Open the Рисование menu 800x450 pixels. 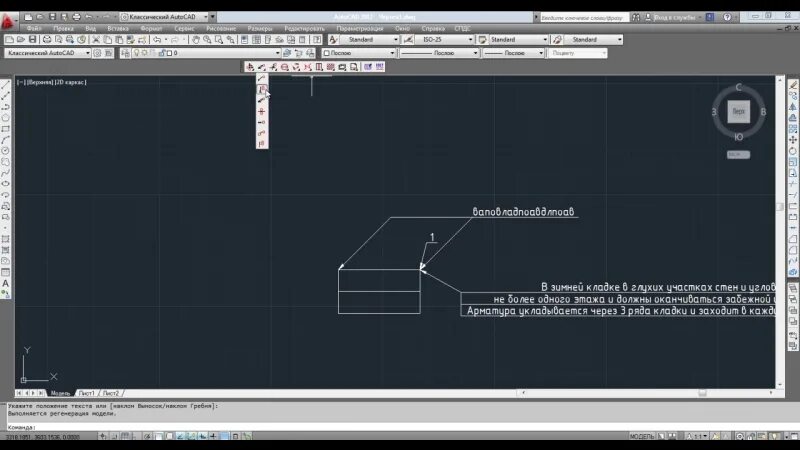coord(221,29)
